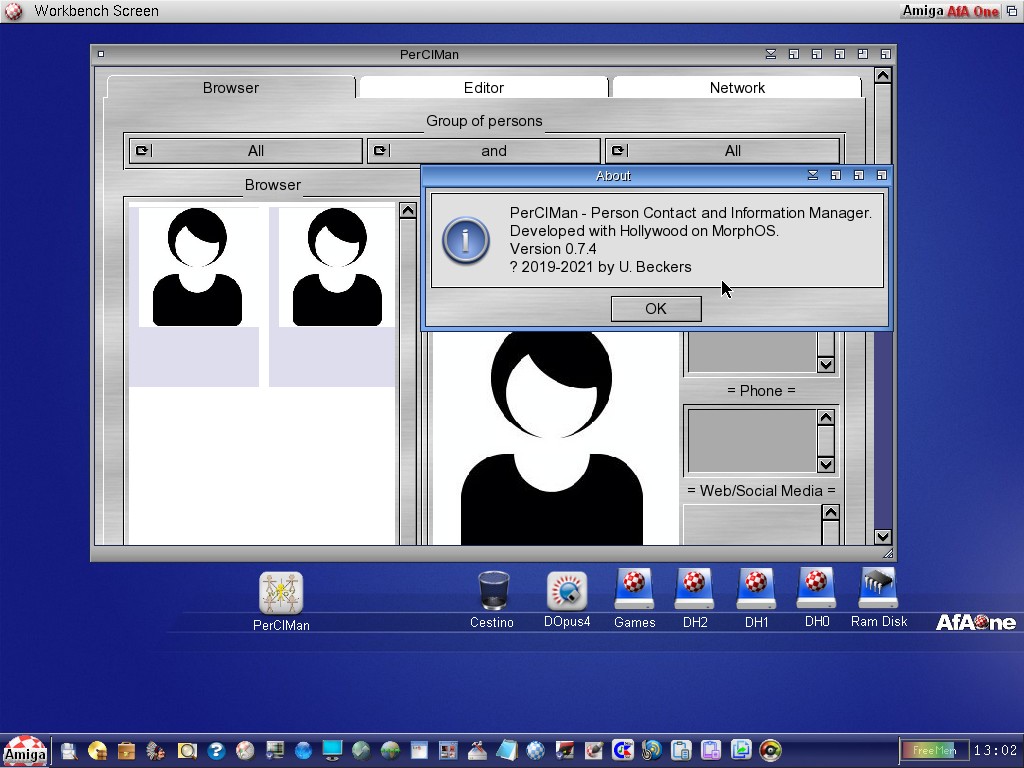Open the DH0 drive icon
The width and height of the screenshot is (1024, 768).
(816, 590)
